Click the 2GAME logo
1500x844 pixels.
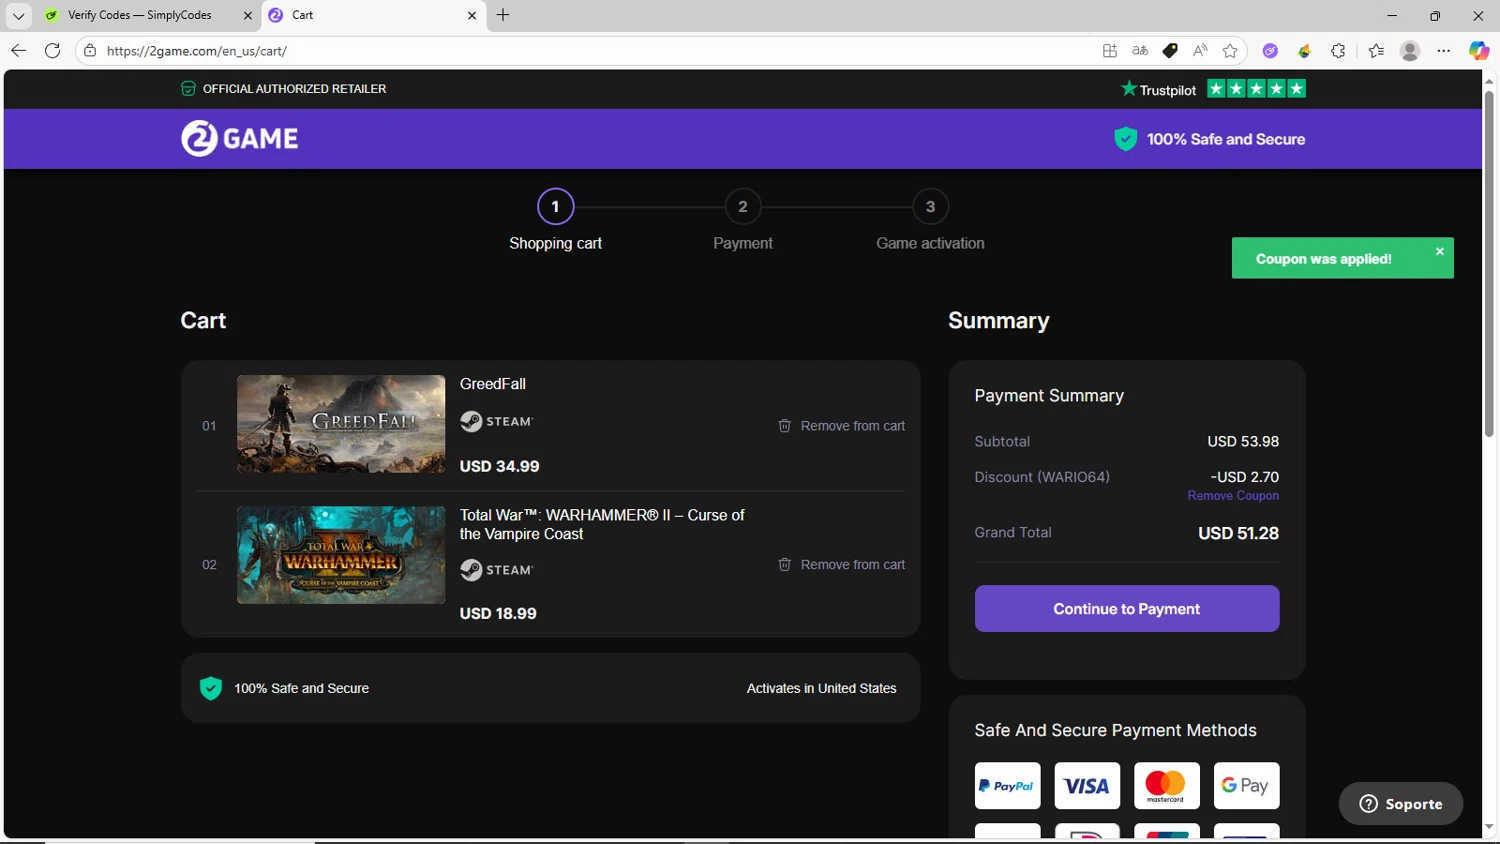tap(239, 138)
